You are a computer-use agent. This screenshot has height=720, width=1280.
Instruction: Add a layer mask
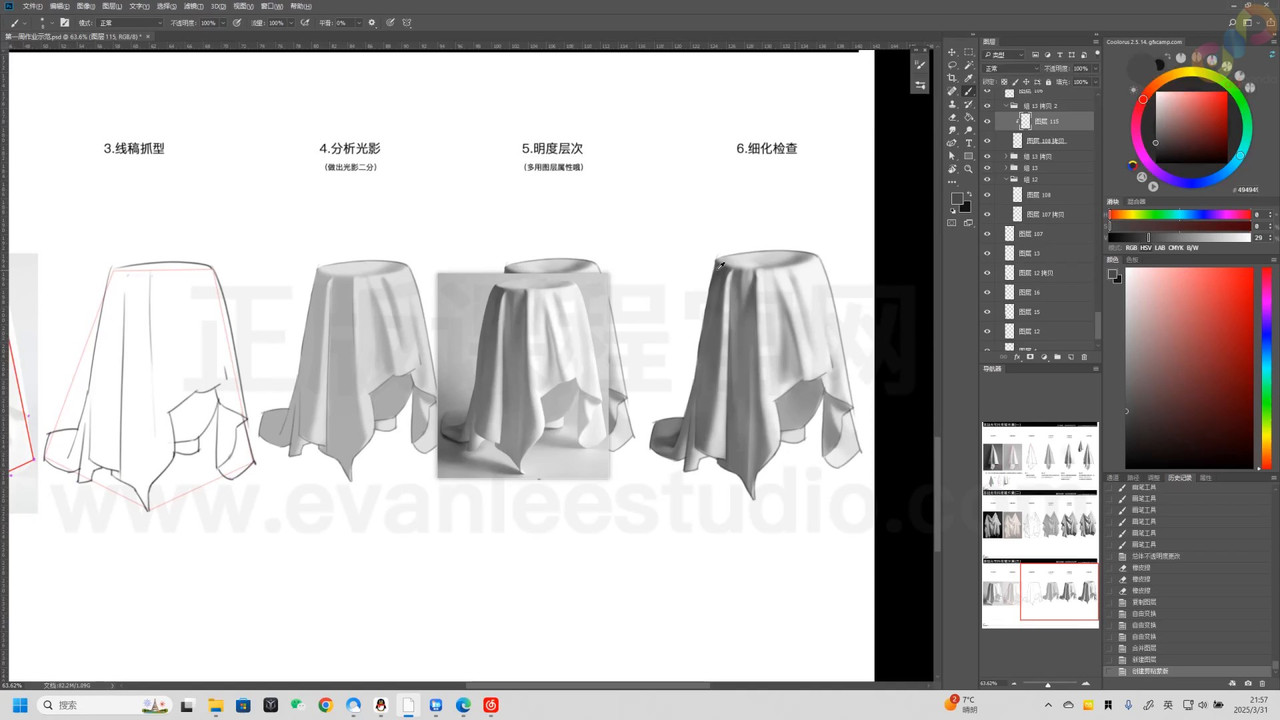1030,357
